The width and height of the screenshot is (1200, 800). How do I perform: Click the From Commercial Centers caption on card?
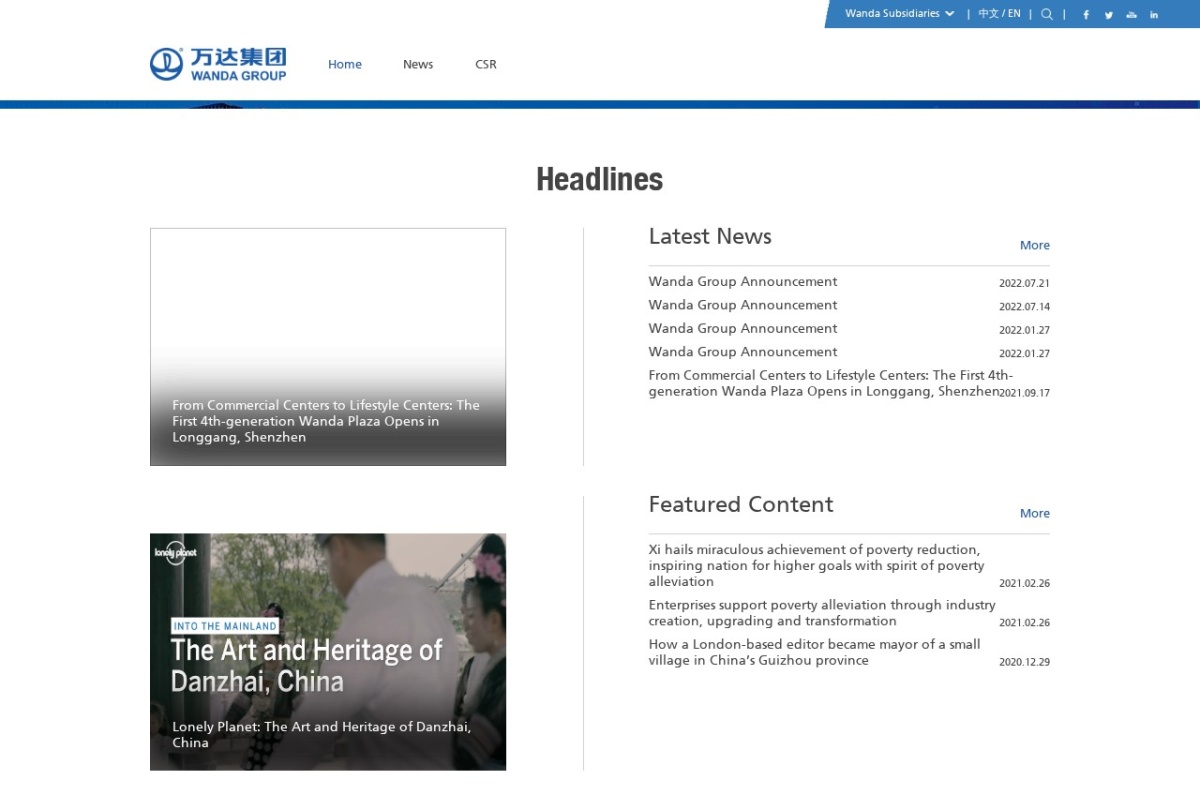326,421
